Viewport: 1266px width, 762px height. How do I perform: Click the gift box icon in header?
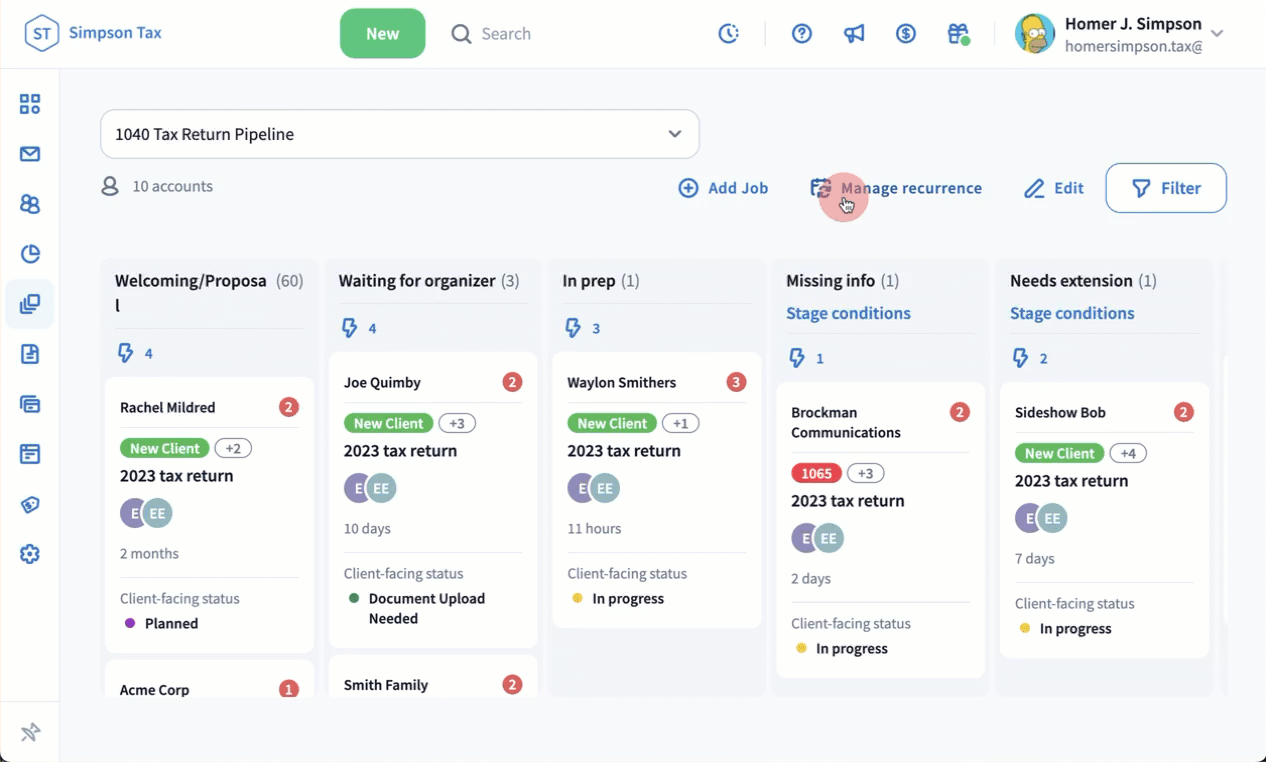point(958,34)
